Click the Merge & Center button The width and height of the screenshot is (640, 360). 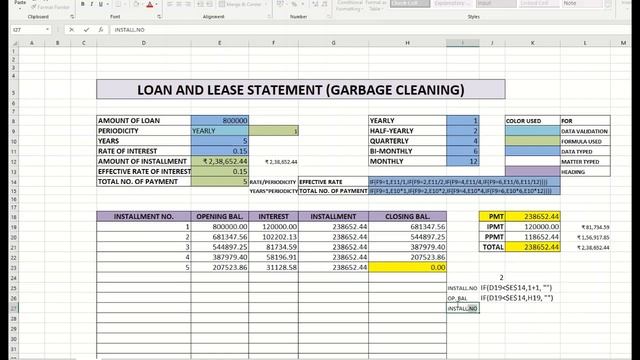(241, 4)
